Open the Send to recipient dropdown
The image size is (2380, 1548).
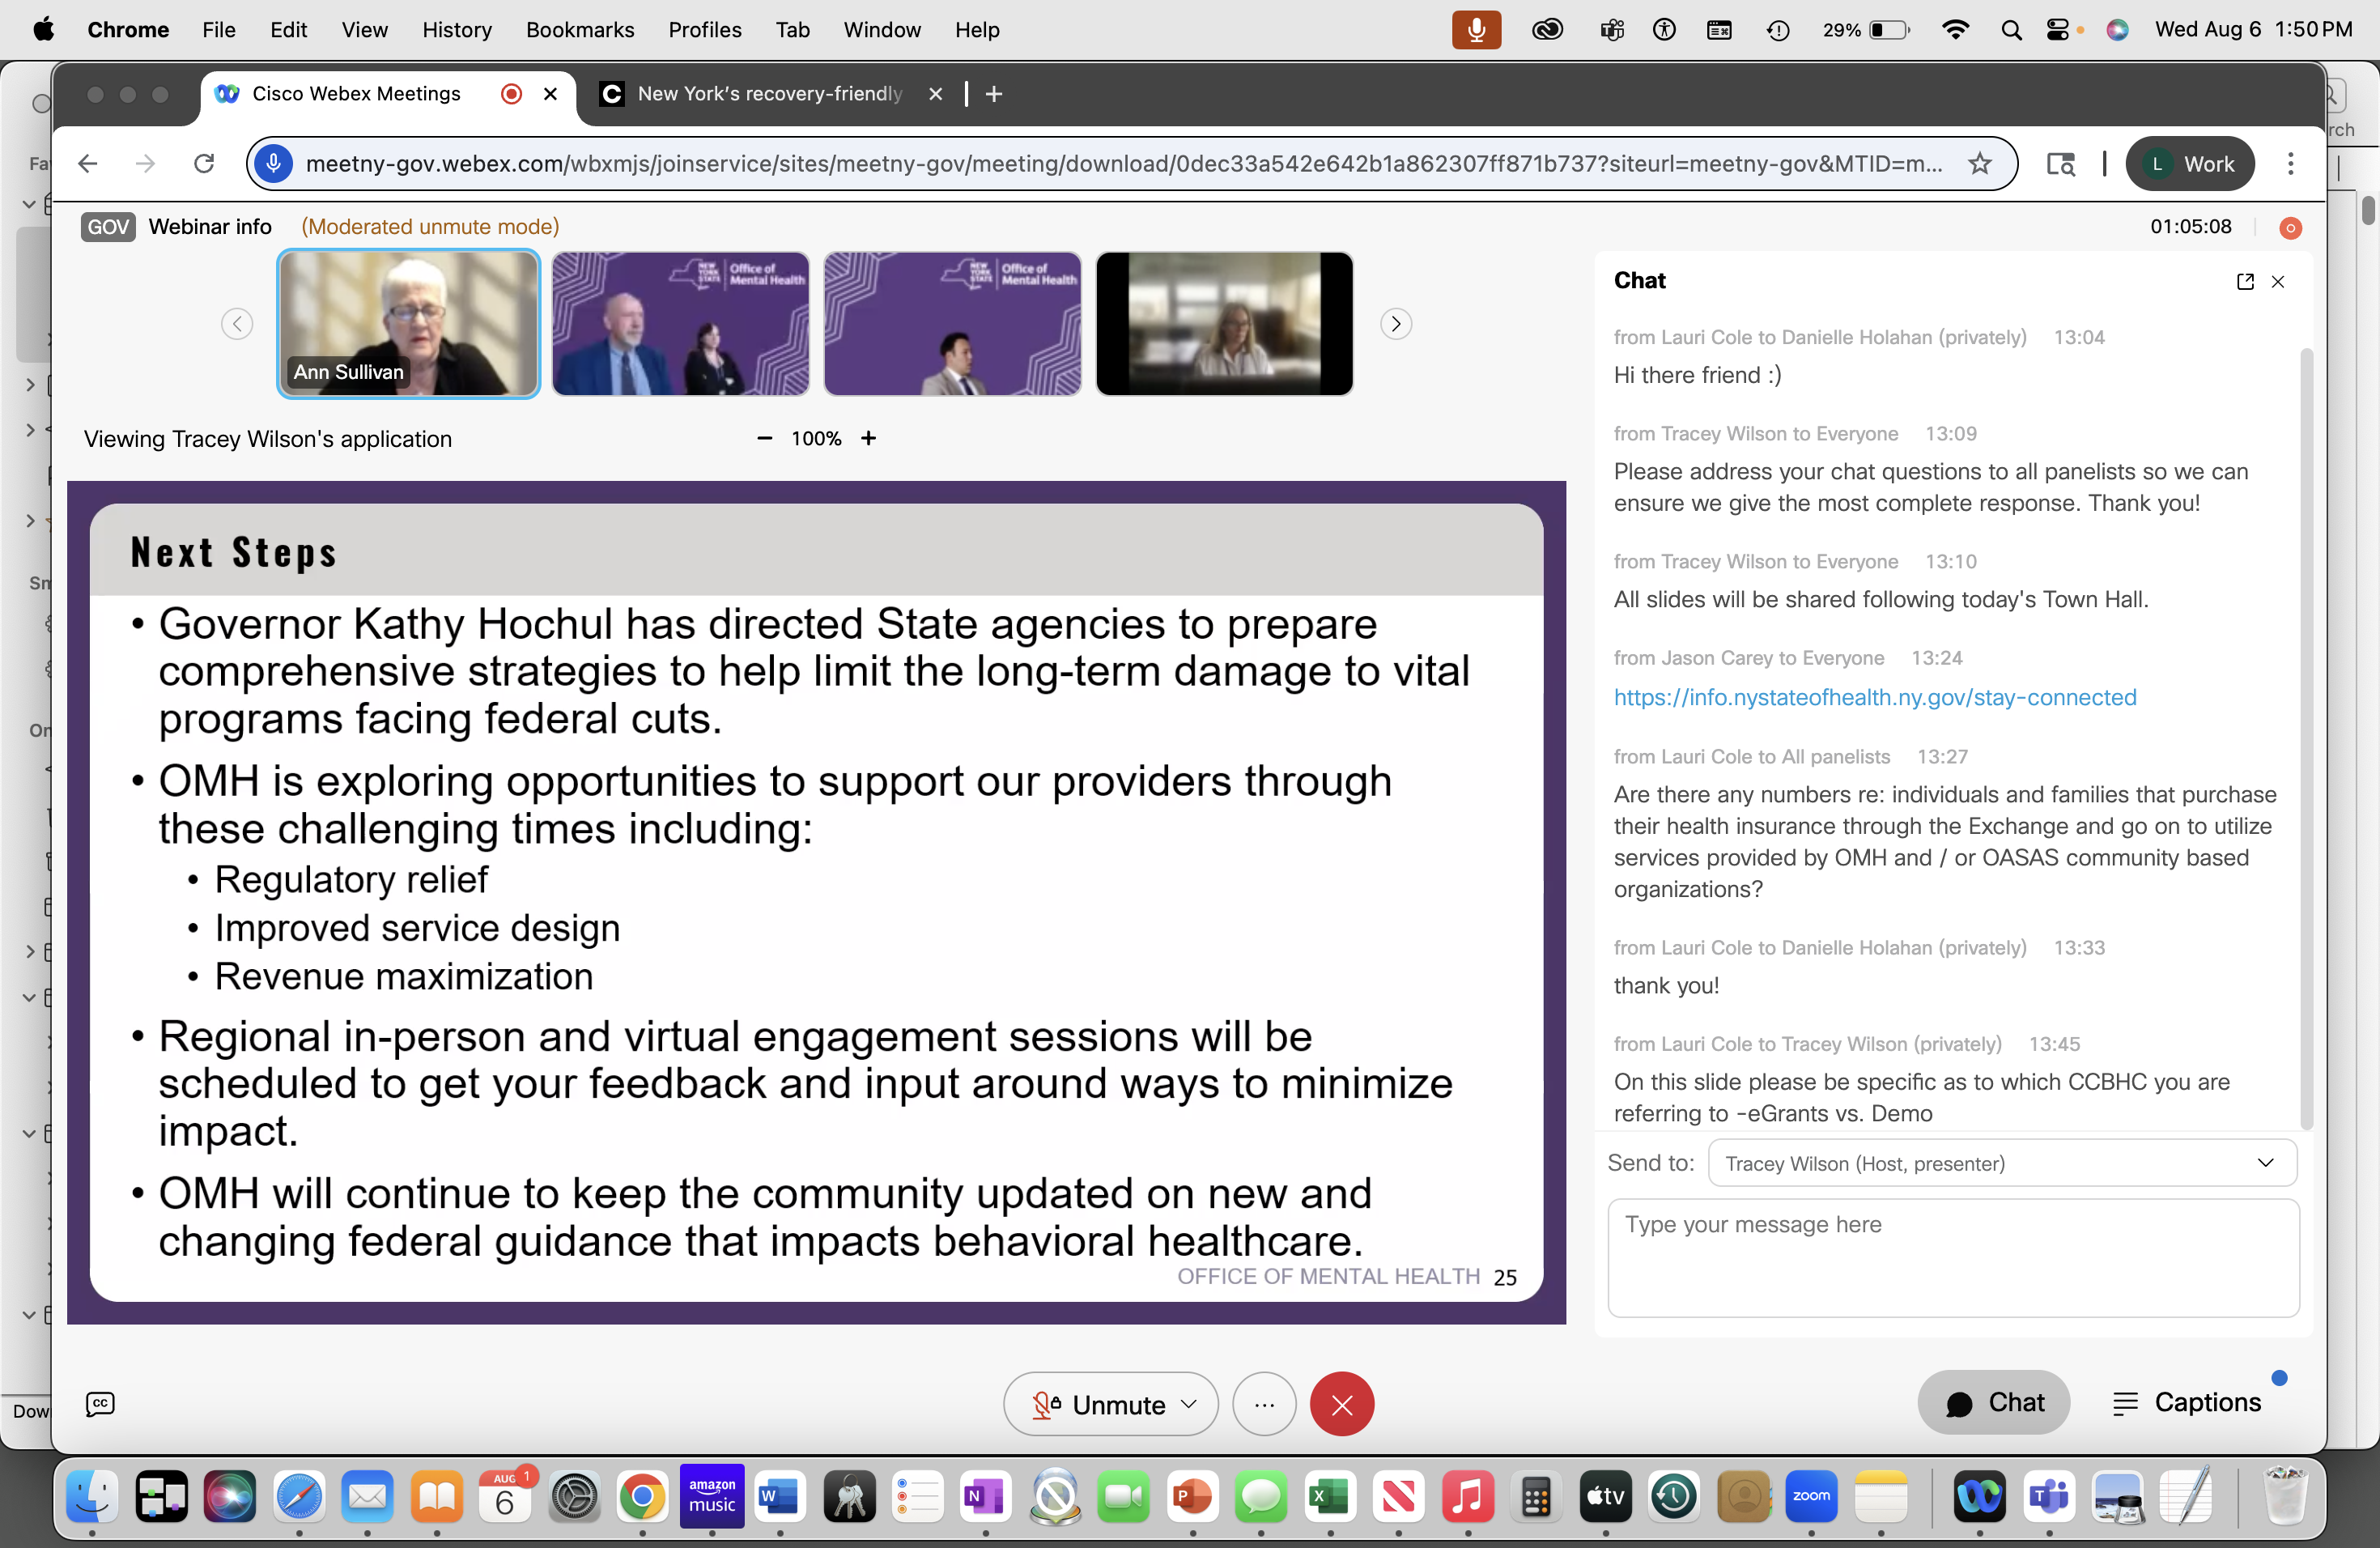(2001, 1163)
